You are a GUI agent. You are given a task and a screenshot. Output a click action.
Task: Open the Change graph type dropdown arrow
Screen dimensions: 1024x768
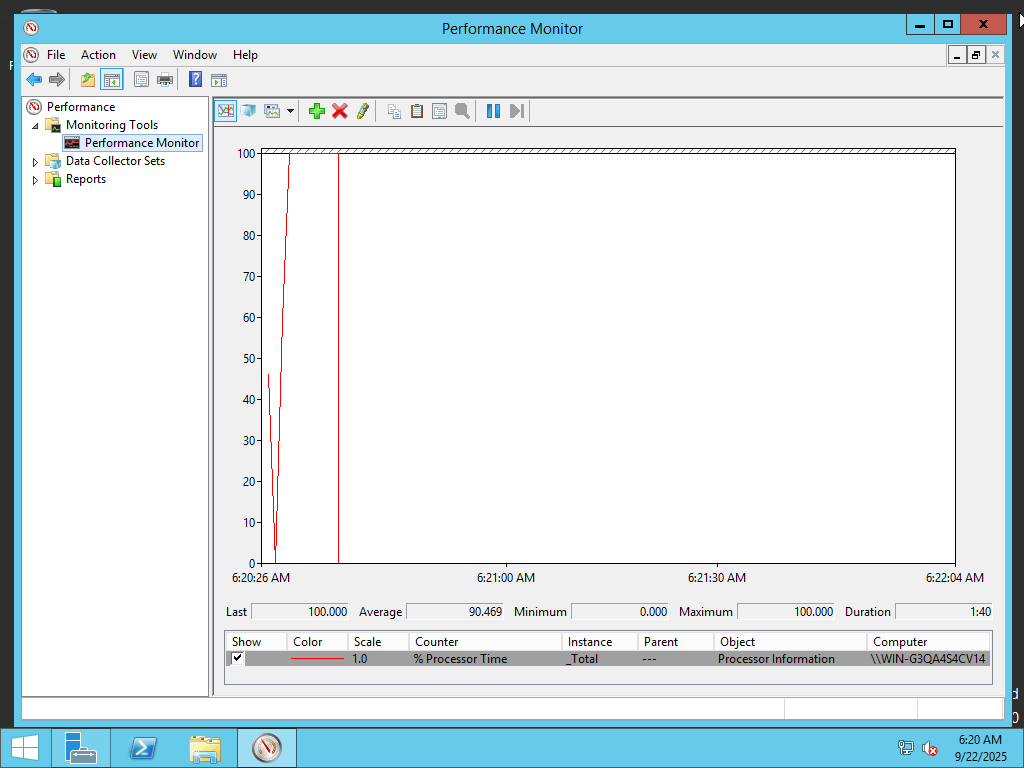(291, 111)
